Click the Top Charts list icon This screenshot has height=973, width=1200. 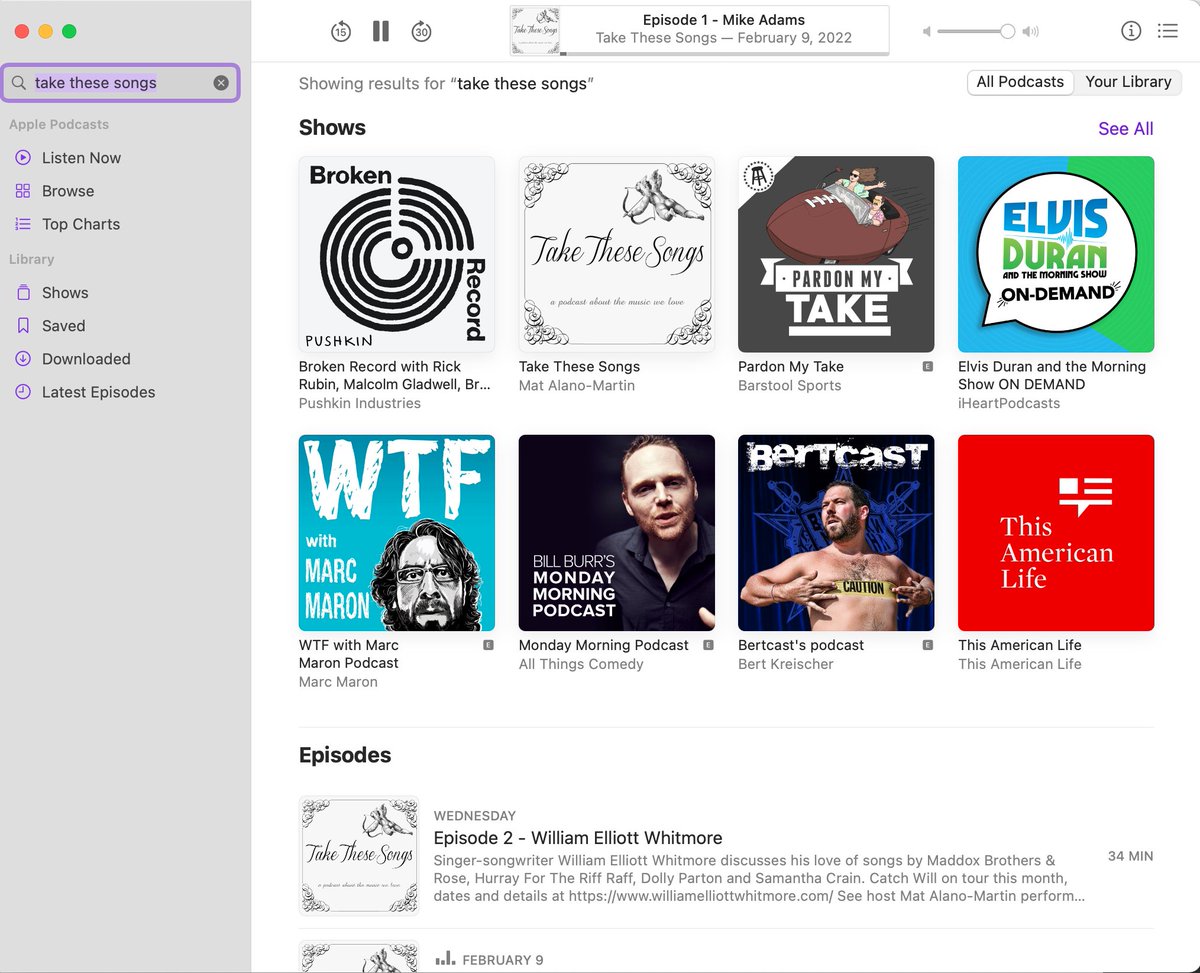coord(23,224)
